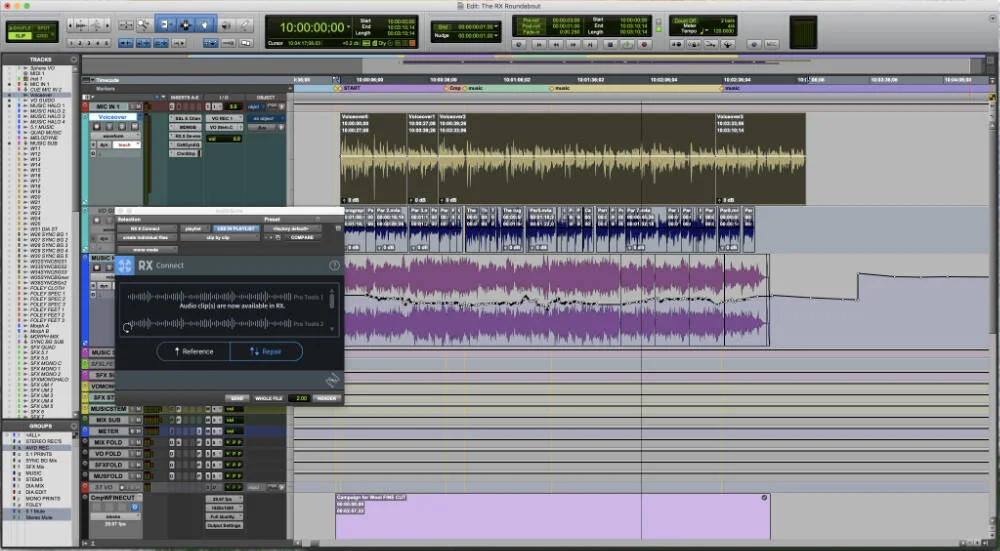Image resolution: width=1000 pixels, height=551 pixels.
Task: Toggle Insertion Follows Playback button
Action: click(179, 43)
